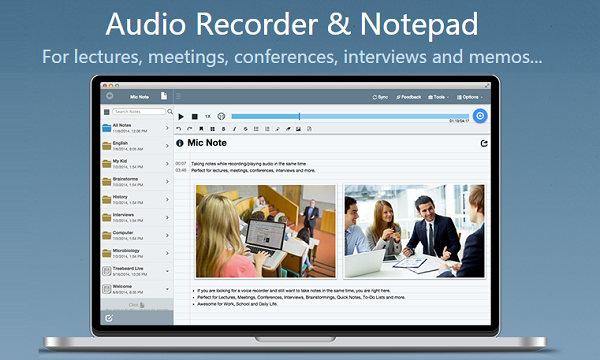Open note info next to Mic Note title
The image size is (600, 360).
click(179, 143)
